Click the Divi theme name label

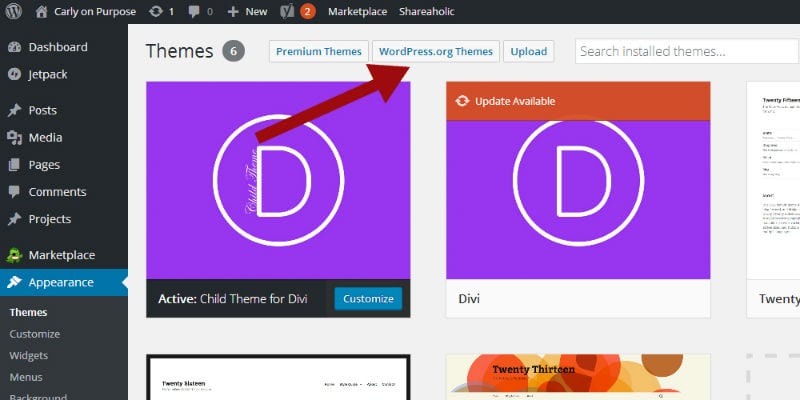click(469, 299)
